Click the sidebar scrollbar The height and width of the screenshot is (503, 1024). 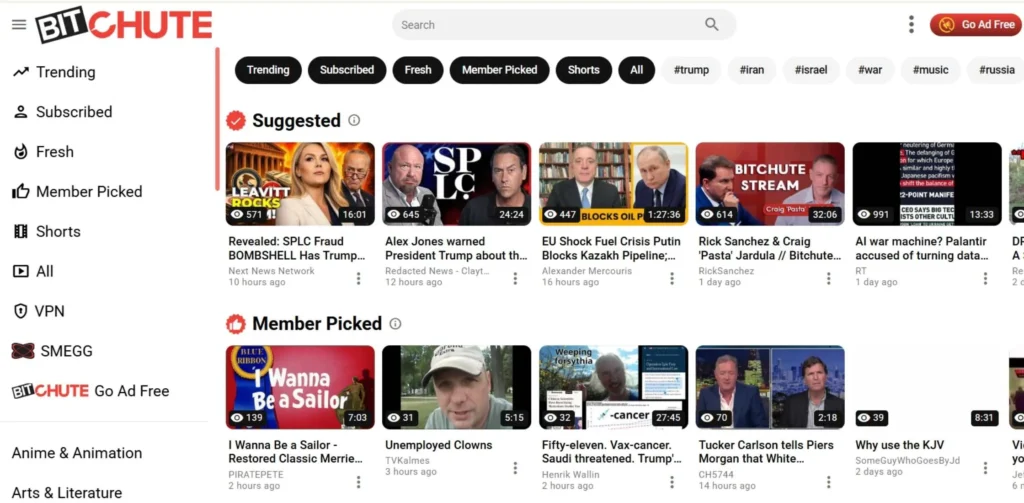[x=217, y=119]
